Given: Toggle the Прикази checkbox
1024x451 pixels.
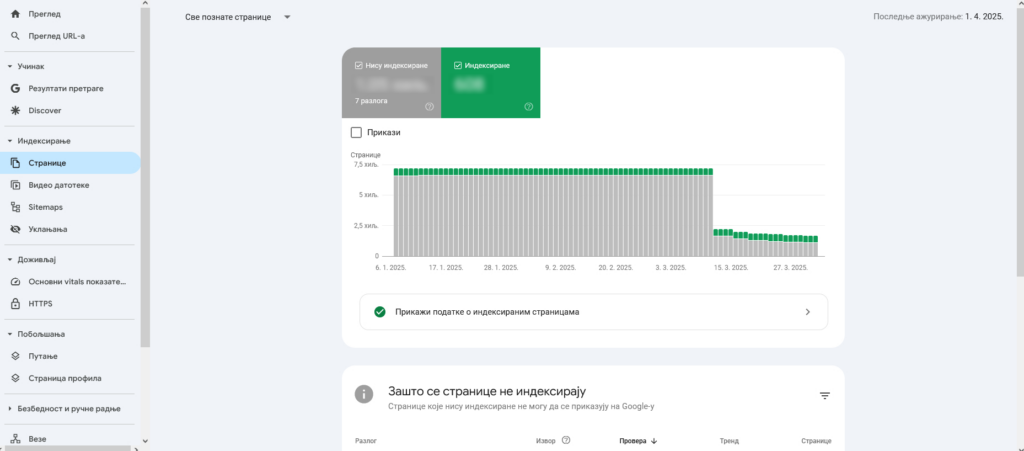Looking at the screenshot, I should click(x=357, y=132).
